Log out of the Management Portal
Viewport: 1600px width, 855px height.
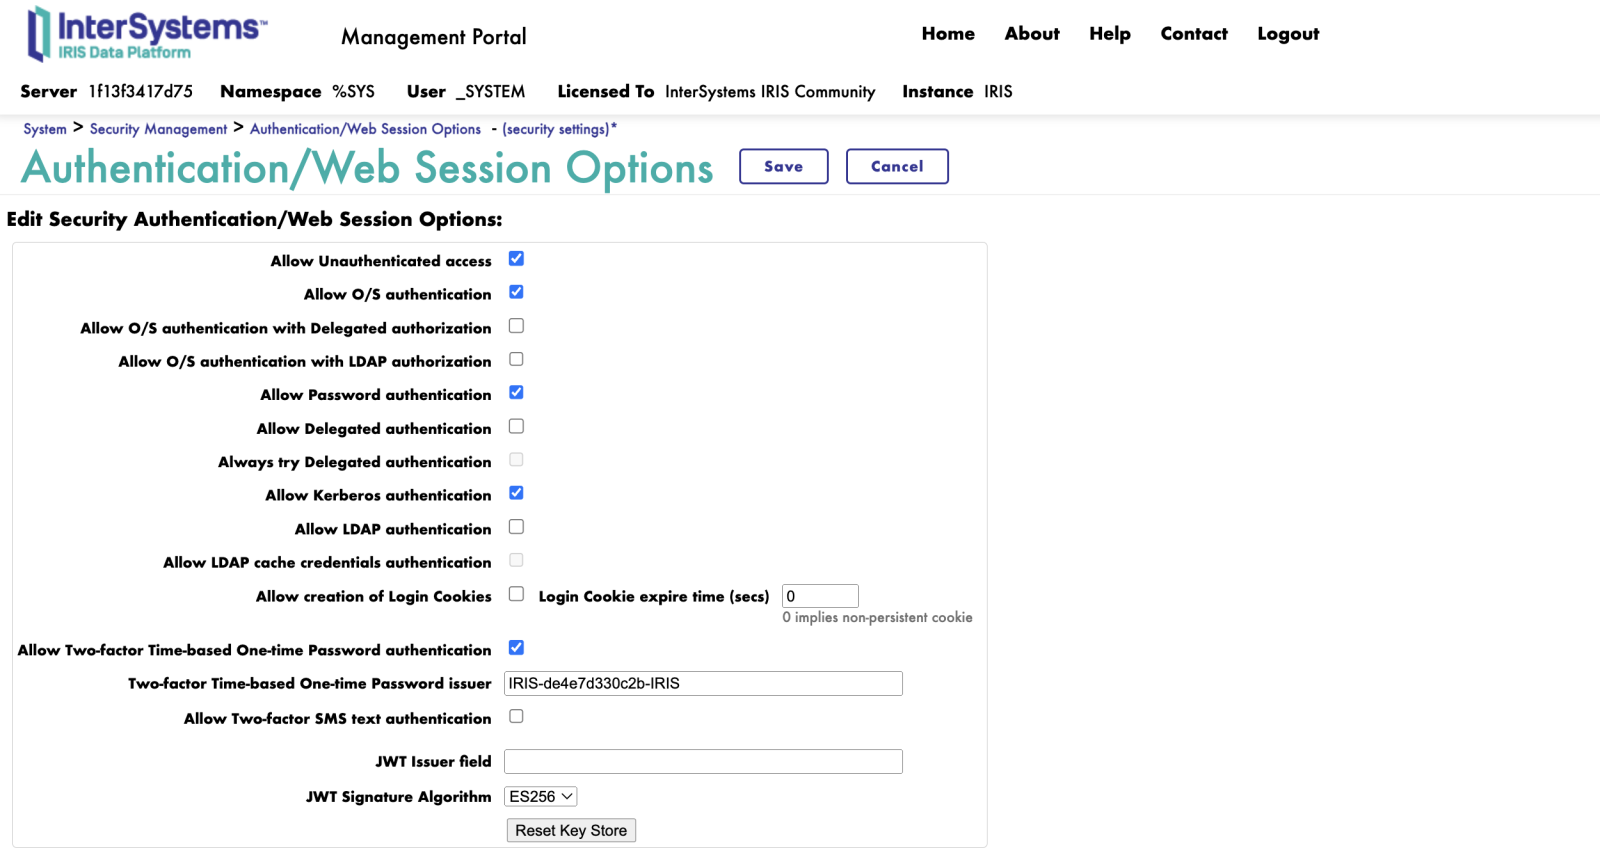(1287, 34)
